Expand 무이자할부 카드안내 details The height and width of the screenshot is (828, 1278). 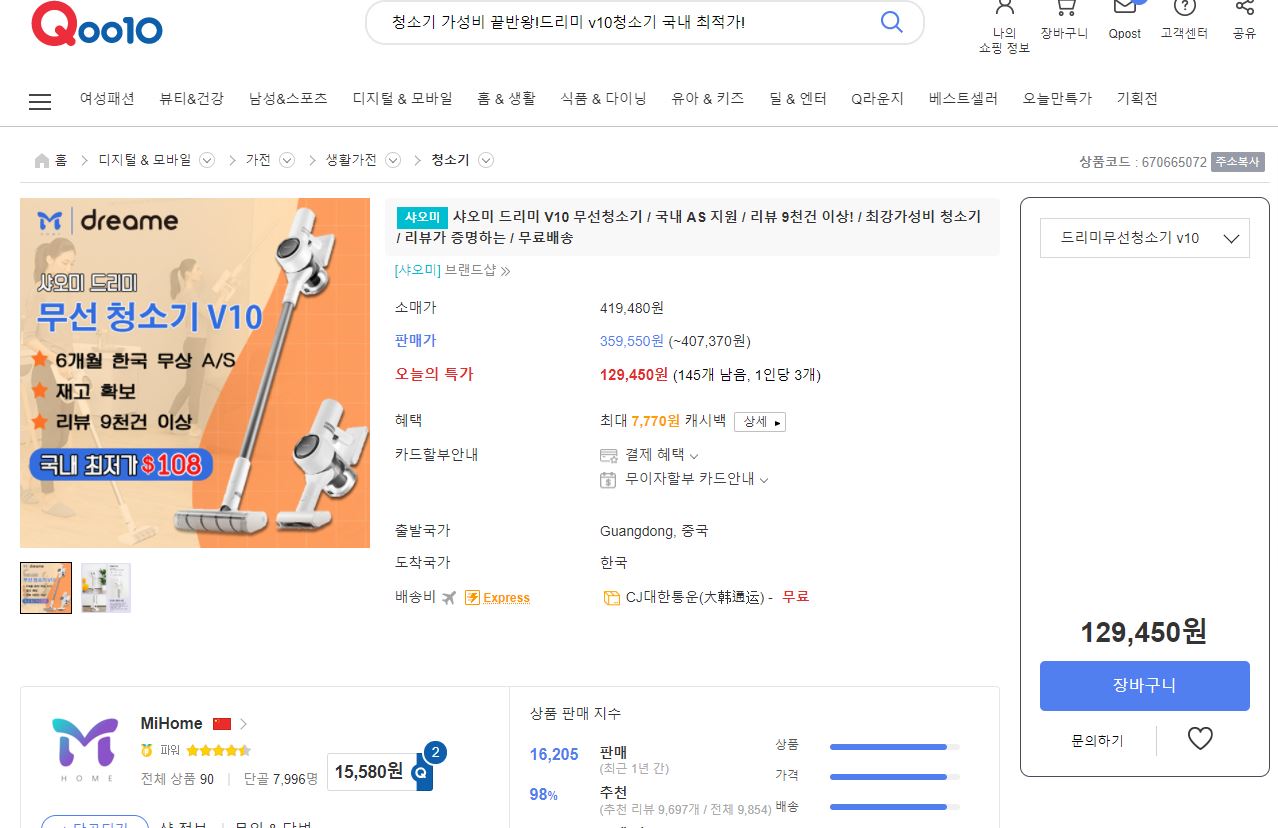pyautogui.click(x=764, y=480)
